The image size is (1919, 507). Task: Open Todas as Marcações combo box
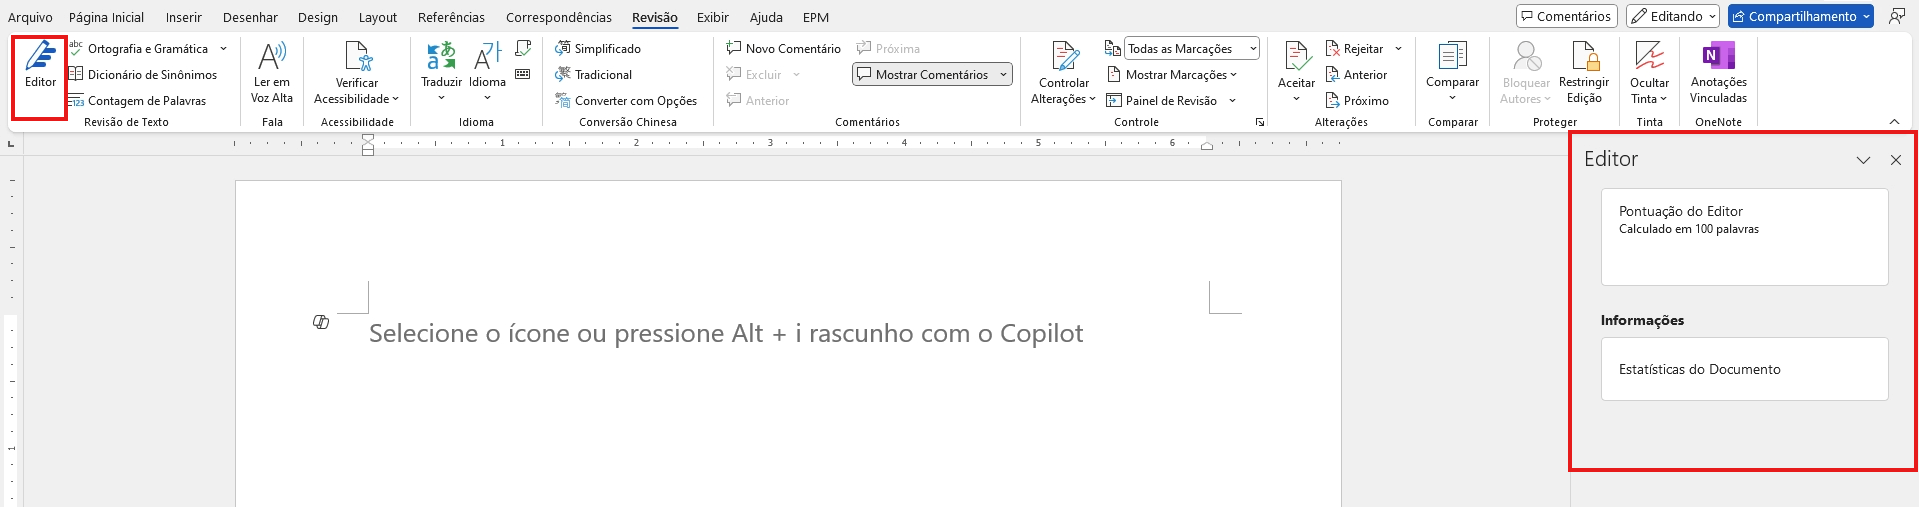(1192, 48)
